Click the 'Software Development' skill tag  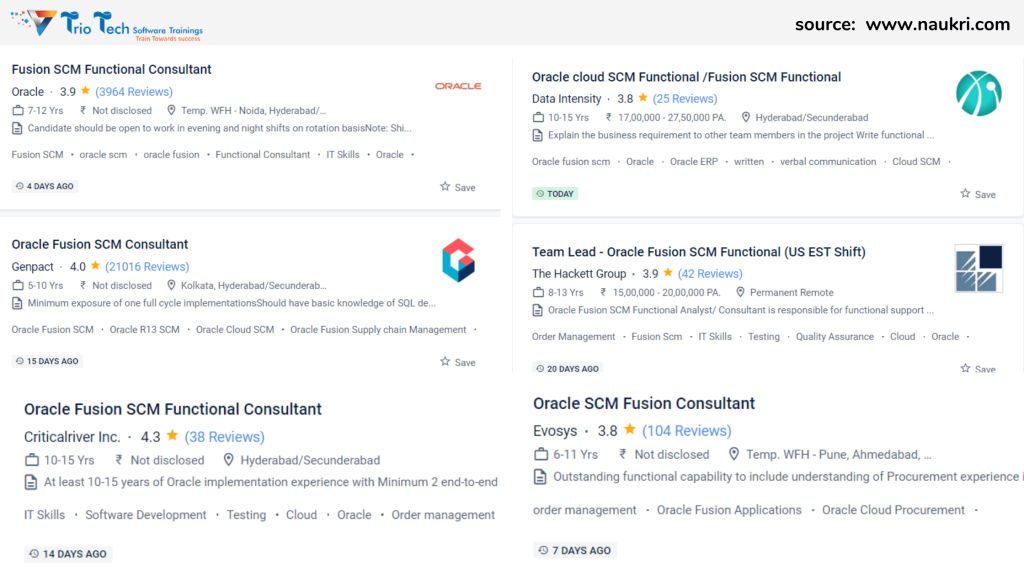pos(146,515)
